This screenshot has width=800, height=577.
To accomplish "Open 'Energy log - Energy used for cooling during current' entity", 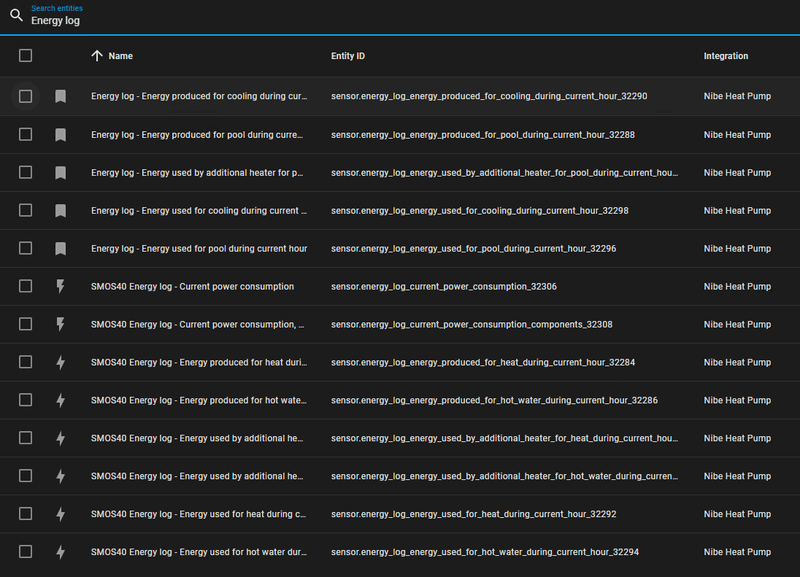I will (x=199, y=211).
